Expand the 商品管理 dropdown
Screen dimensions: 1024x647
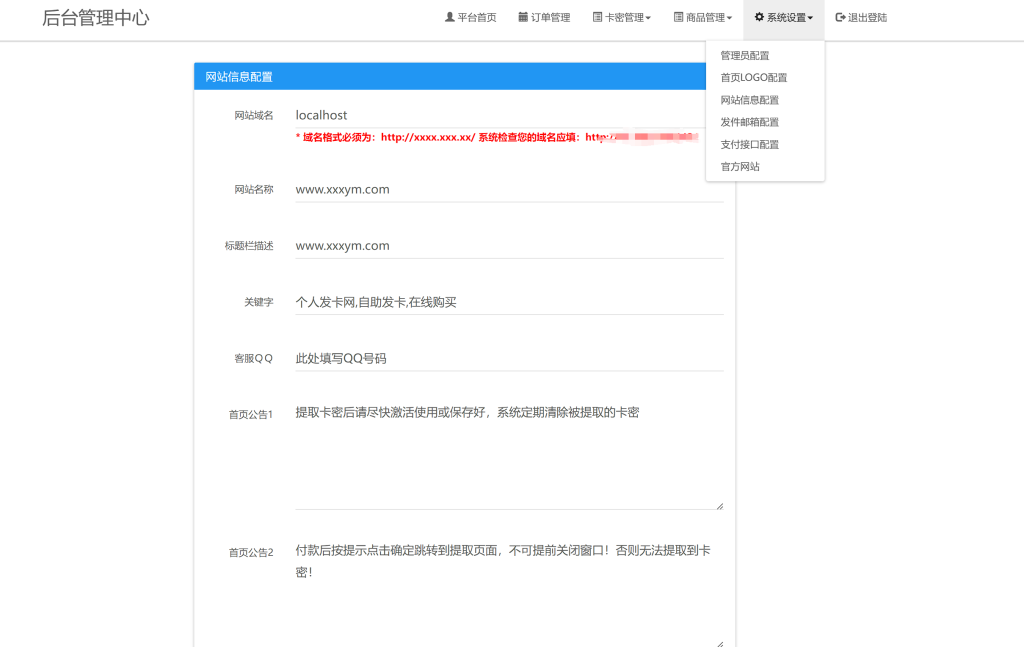coord(703,17)
